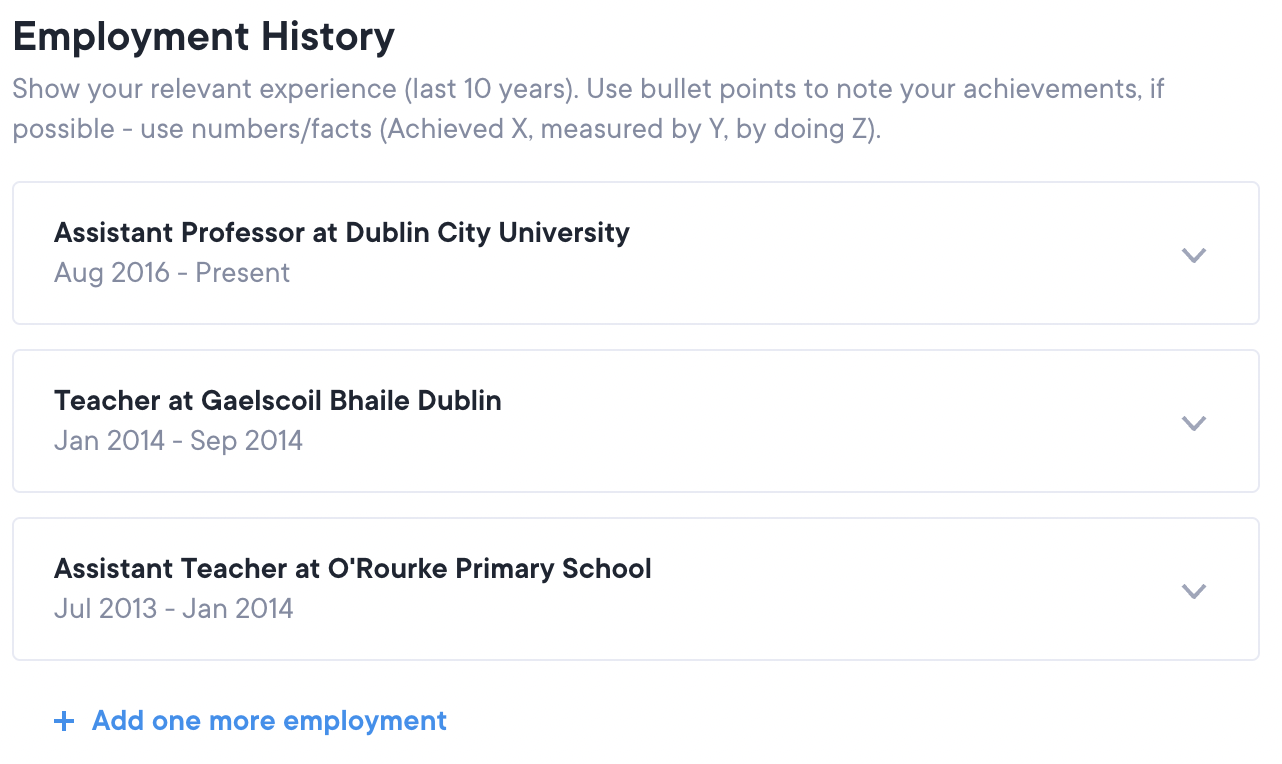Expand the Assistant Professor entry chevron

(1193, 255)
